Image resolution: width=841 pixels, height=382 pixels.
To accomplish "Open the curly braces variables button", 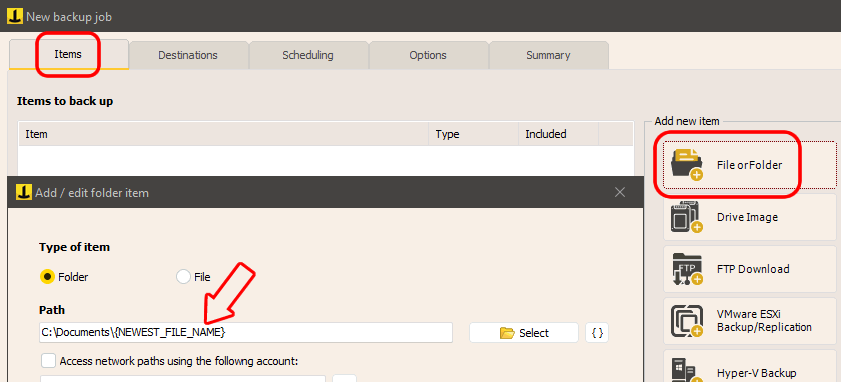I will coord(597,333).
